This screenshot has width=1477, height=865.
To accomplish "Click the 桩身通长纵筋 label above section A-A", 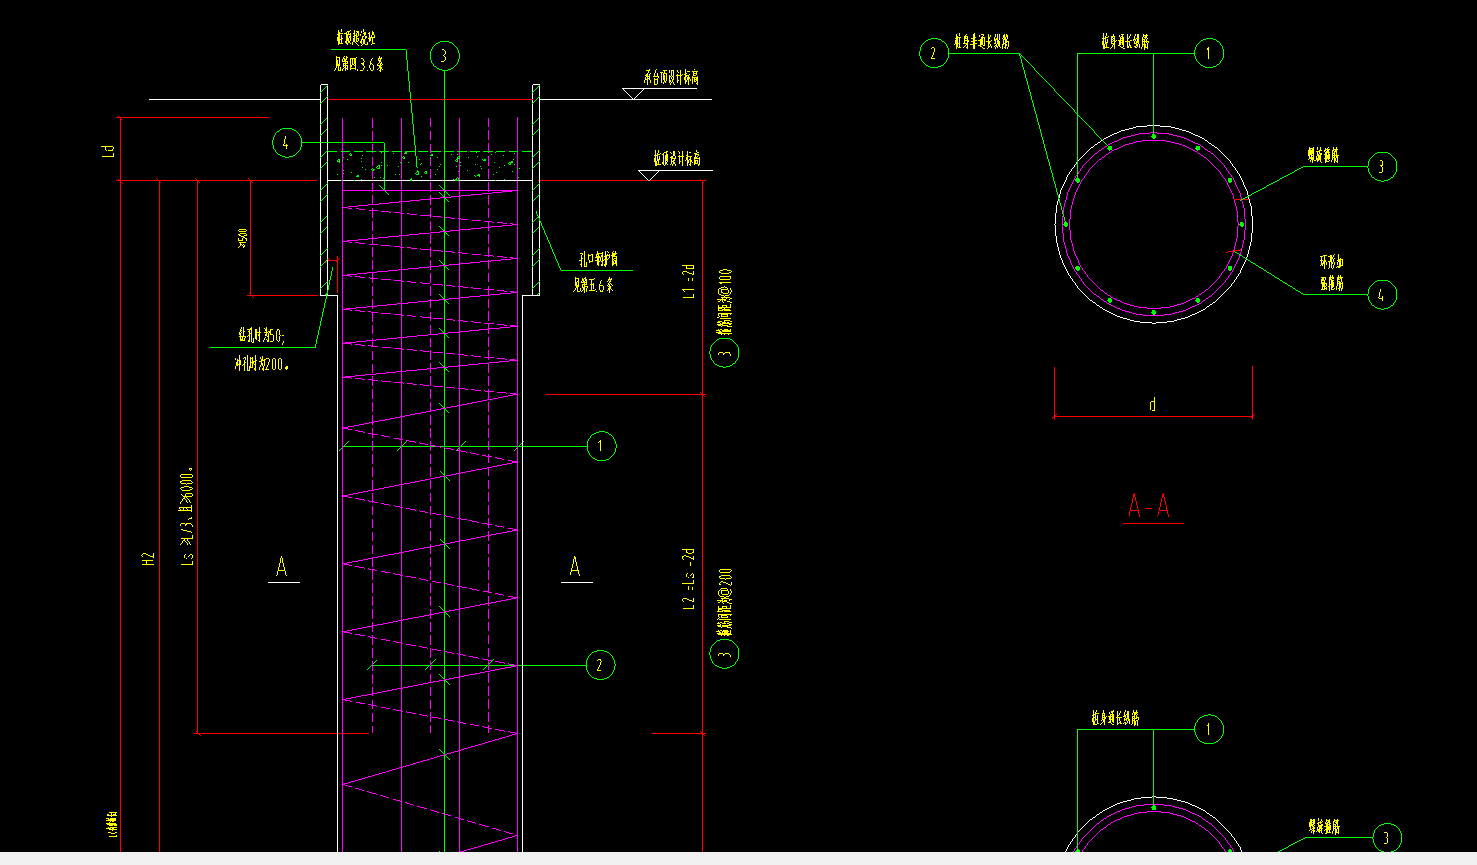I will pos(1125,42).
